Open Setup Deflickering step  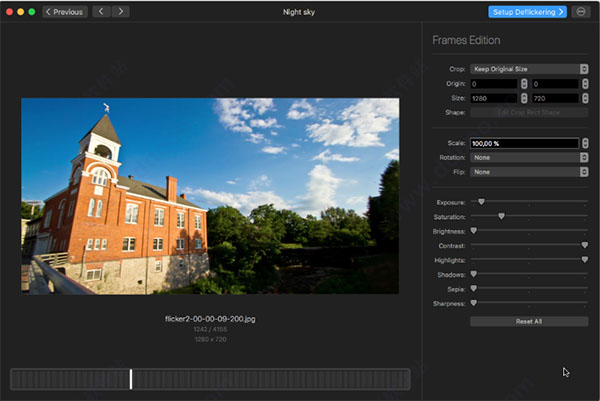point(527,12)
